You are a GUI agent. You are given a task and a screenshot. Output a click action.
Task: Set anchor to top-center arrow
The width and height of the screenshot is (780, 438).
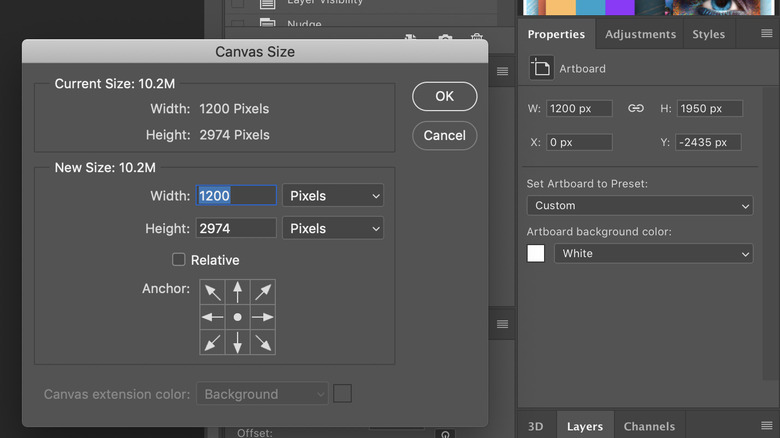tap(237, 292)
